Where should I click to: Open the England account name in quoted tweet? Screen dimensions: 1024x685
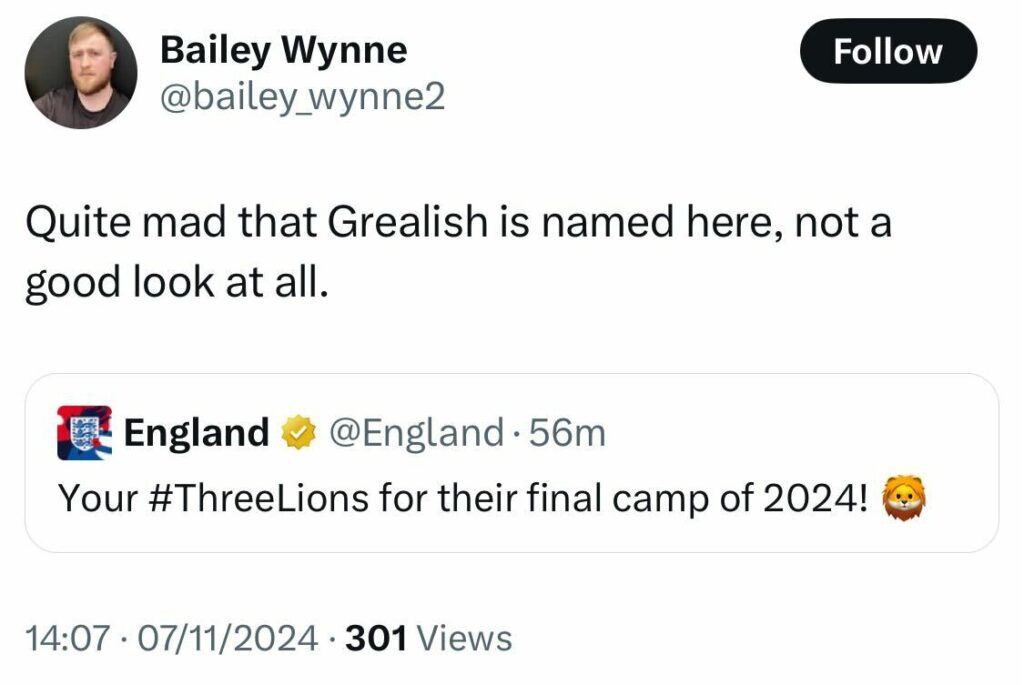tap(196, 432)
